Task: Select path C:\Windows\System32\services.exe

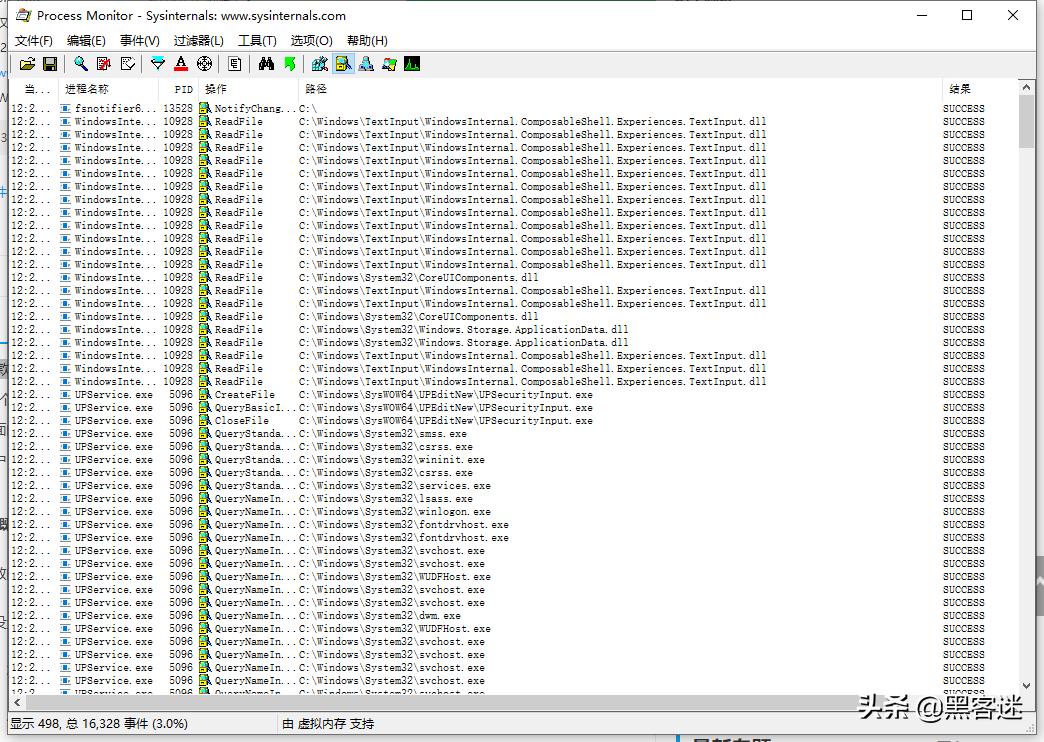Action: click(x=395, y=486)
